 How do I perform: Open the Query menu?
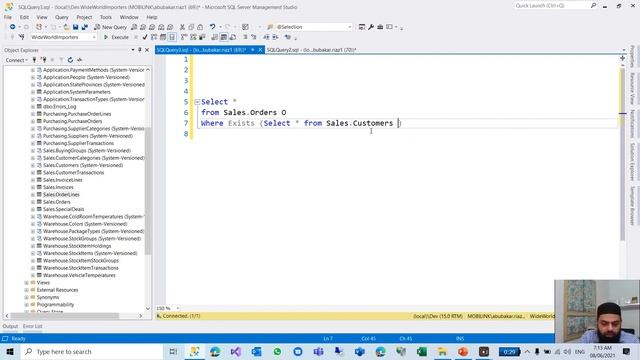[62, 17]
